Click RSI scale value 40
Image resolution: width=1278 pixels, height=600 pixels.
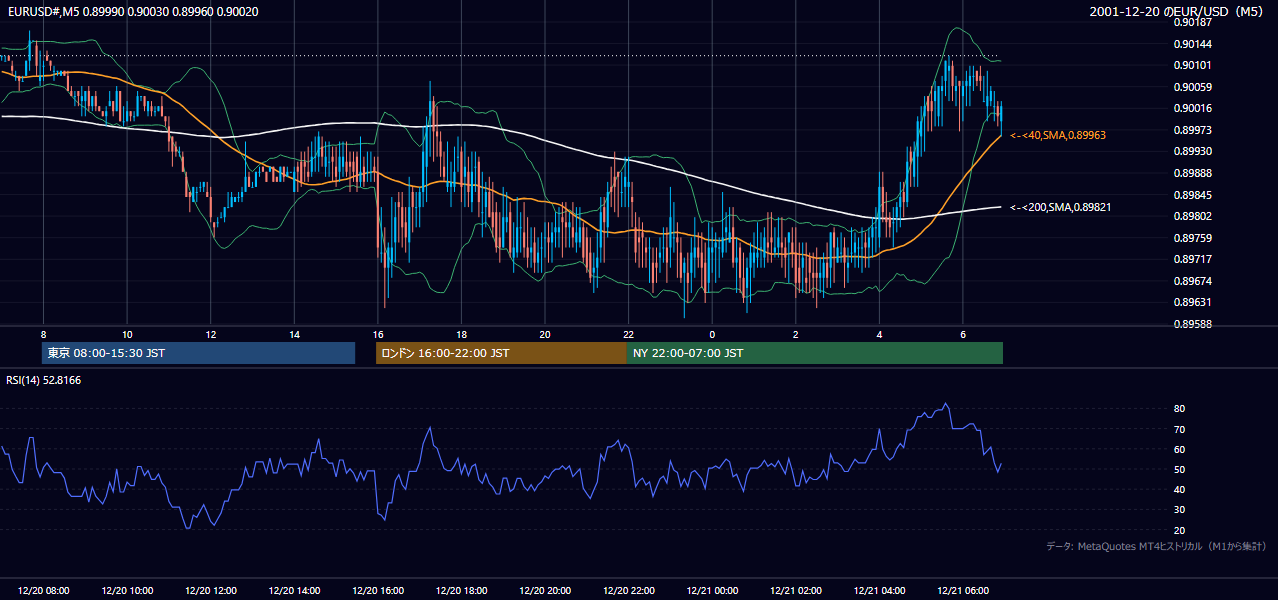(1180, 489)
